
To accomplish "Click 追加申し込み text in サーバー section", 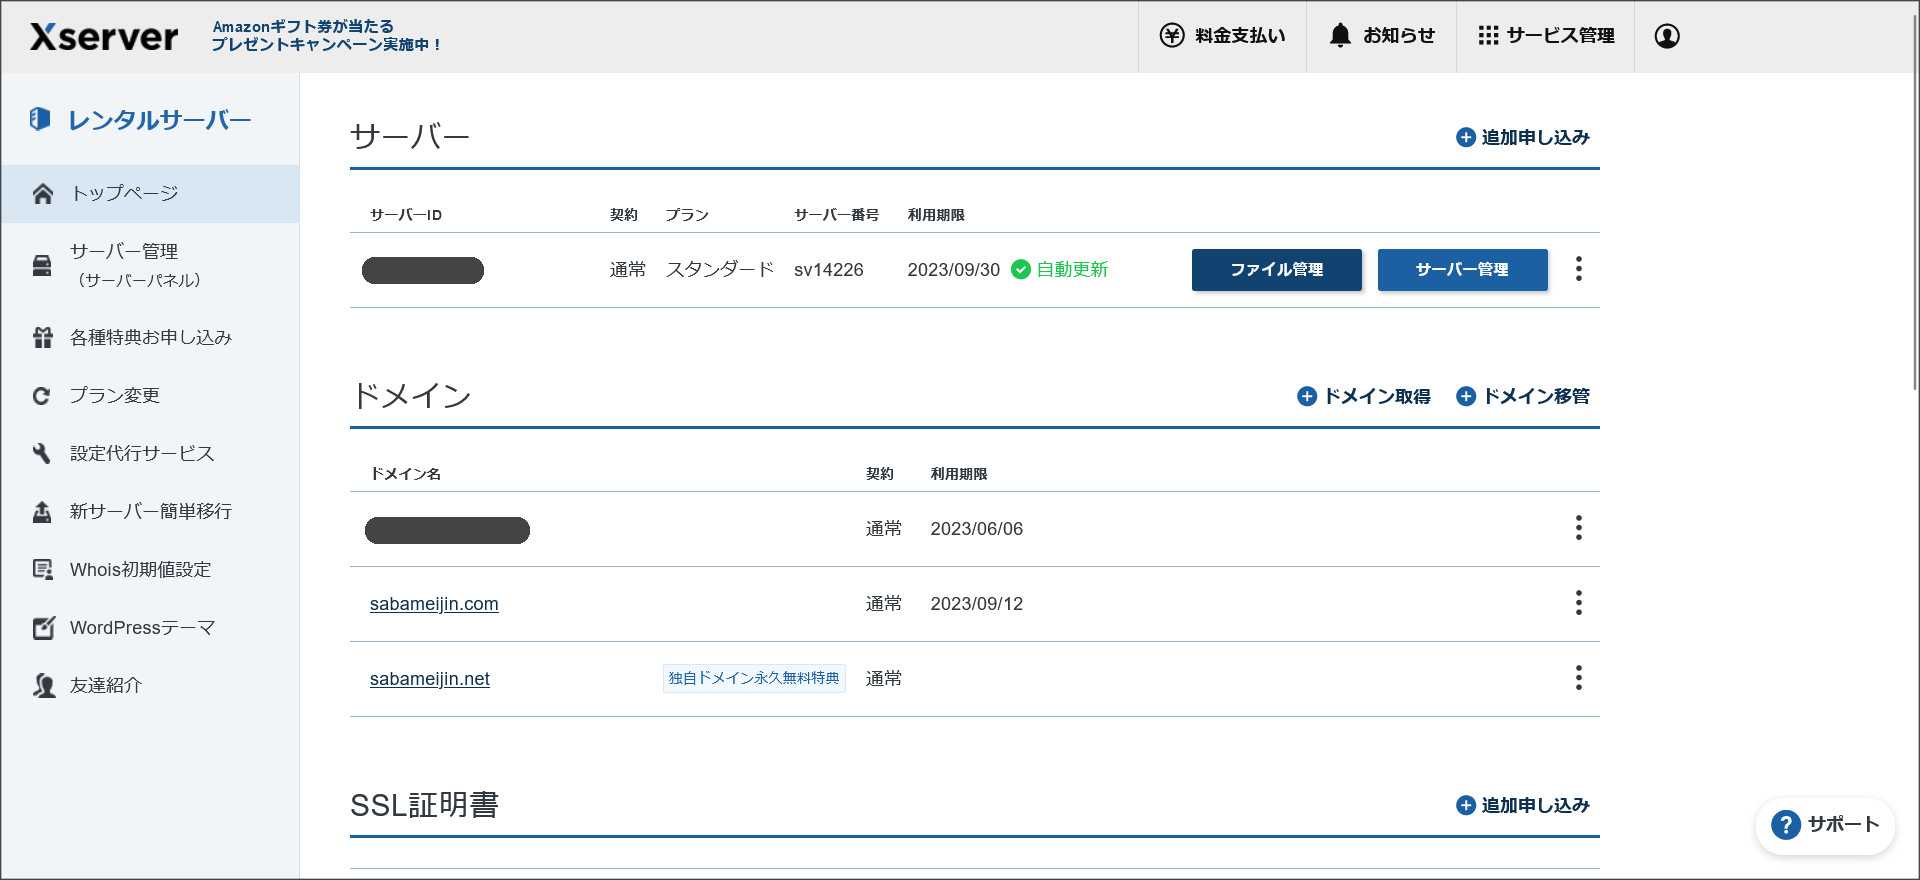I will pyautogui.click(x=1535, y=138).
